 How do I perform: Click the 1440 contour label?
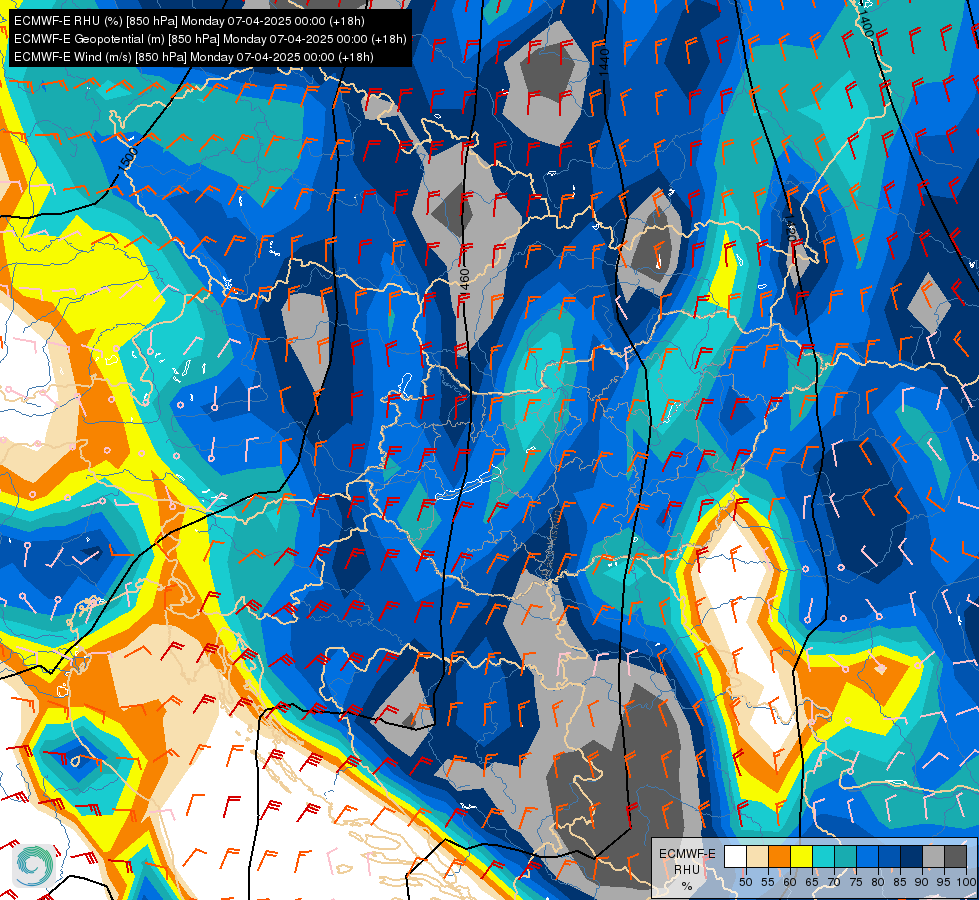click(x=604, y=62)
